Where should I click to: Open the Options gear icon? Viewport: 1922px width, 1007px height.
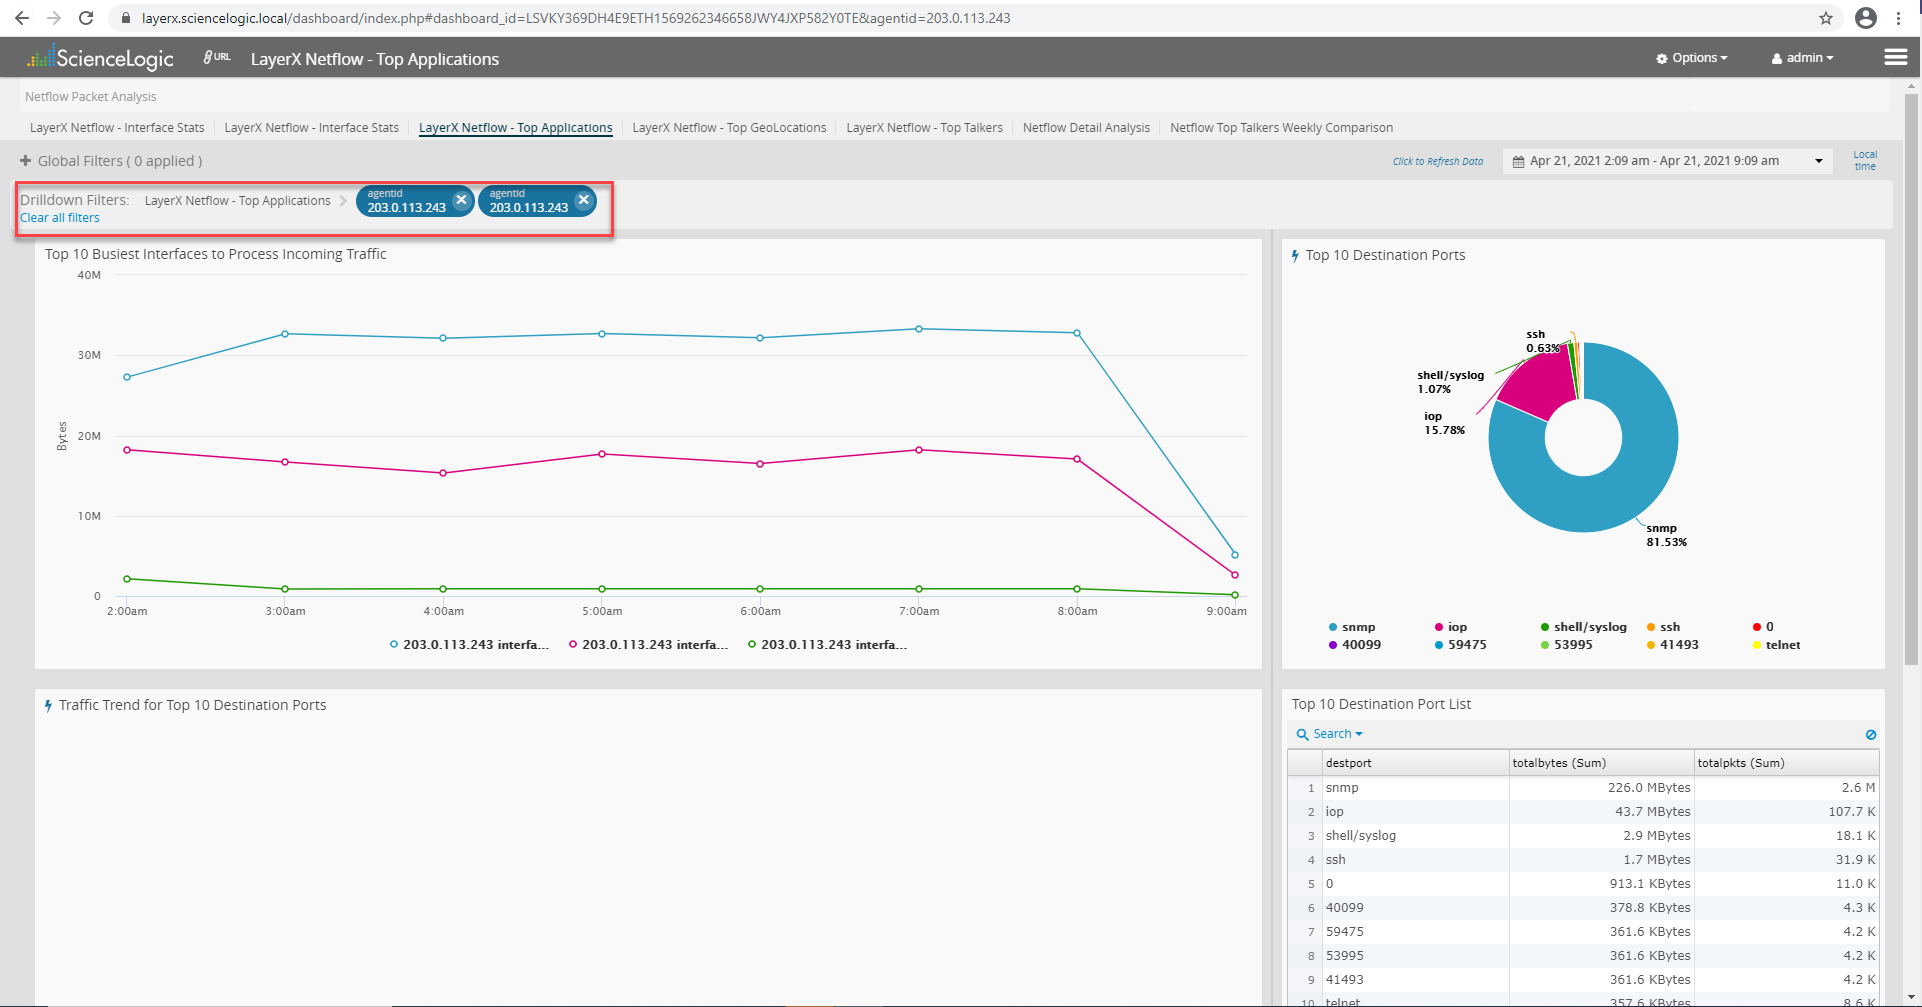click(1661, 57)
